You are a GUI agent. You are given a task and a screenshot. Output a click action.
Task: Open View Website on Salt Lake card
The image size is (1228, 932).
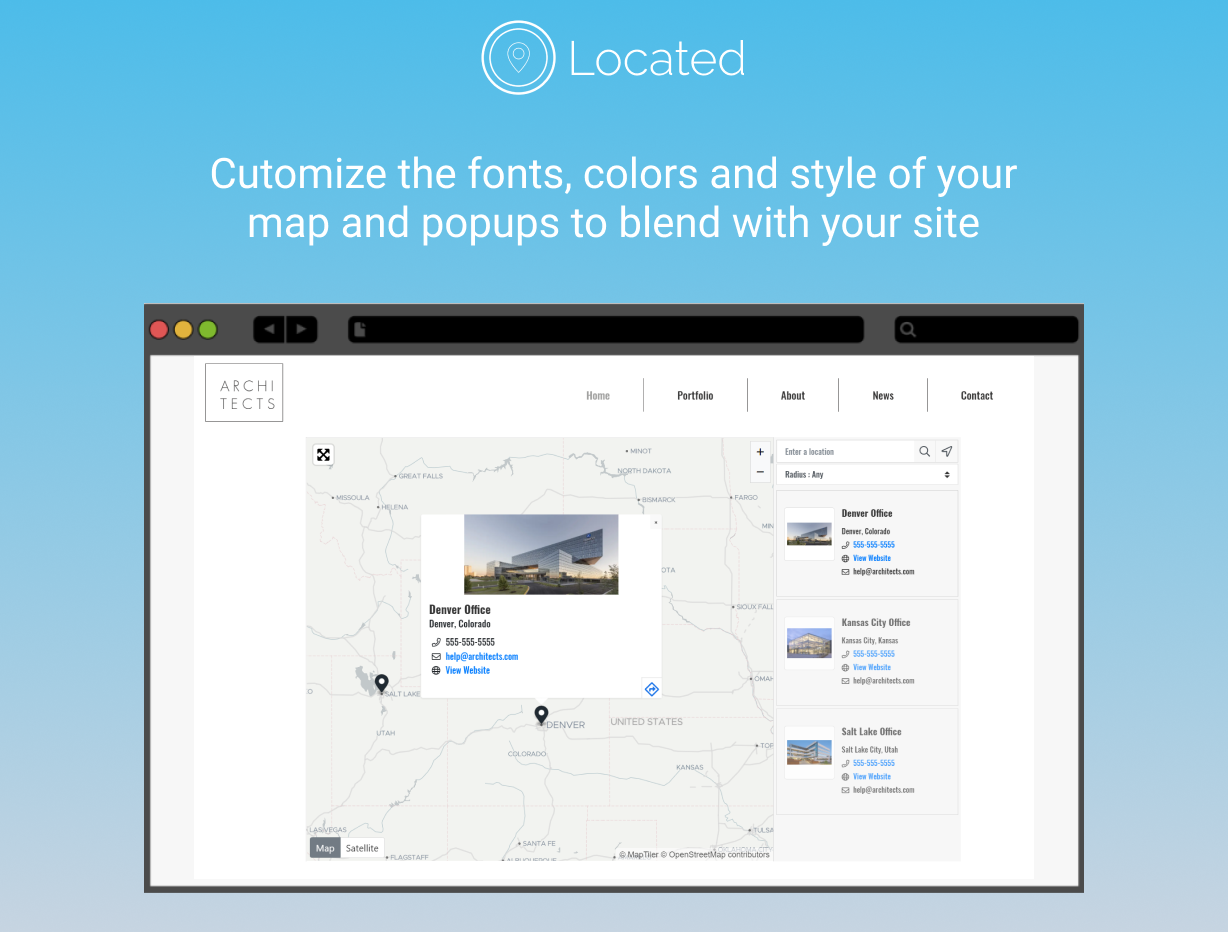(x=872, y=777)
